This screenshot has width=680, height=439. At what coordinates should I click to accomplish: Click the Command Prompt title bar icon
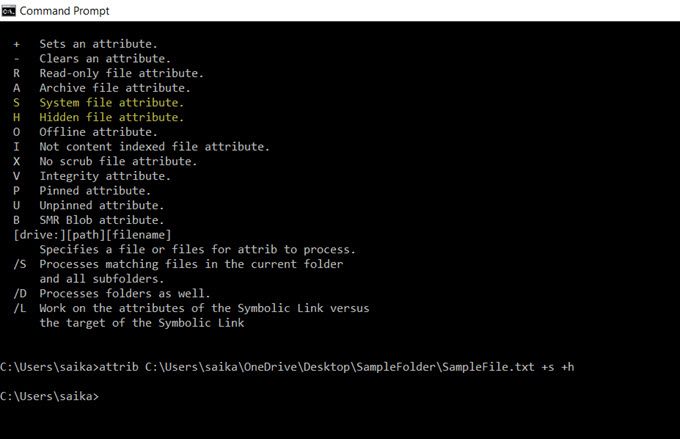pos(9,10)
